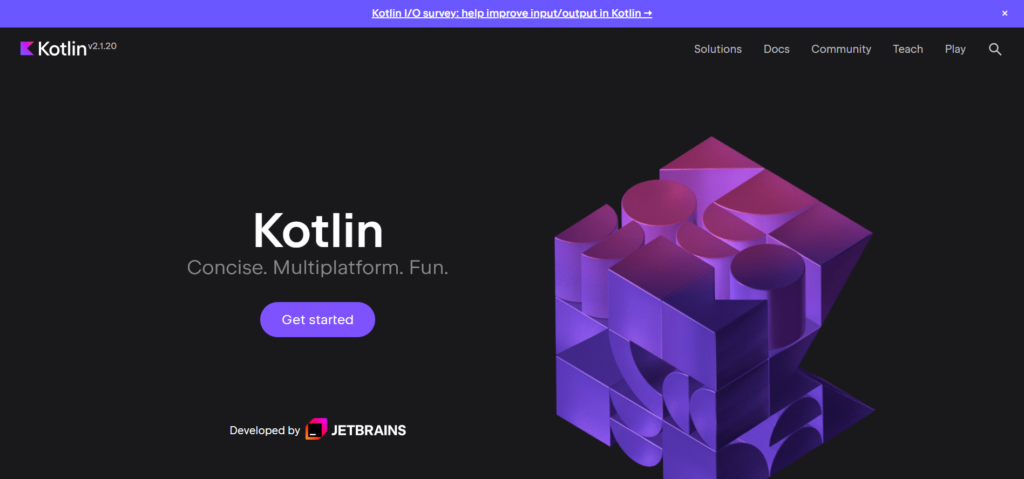Click the Get started button

pyautogui.click(x=317, y=320)
